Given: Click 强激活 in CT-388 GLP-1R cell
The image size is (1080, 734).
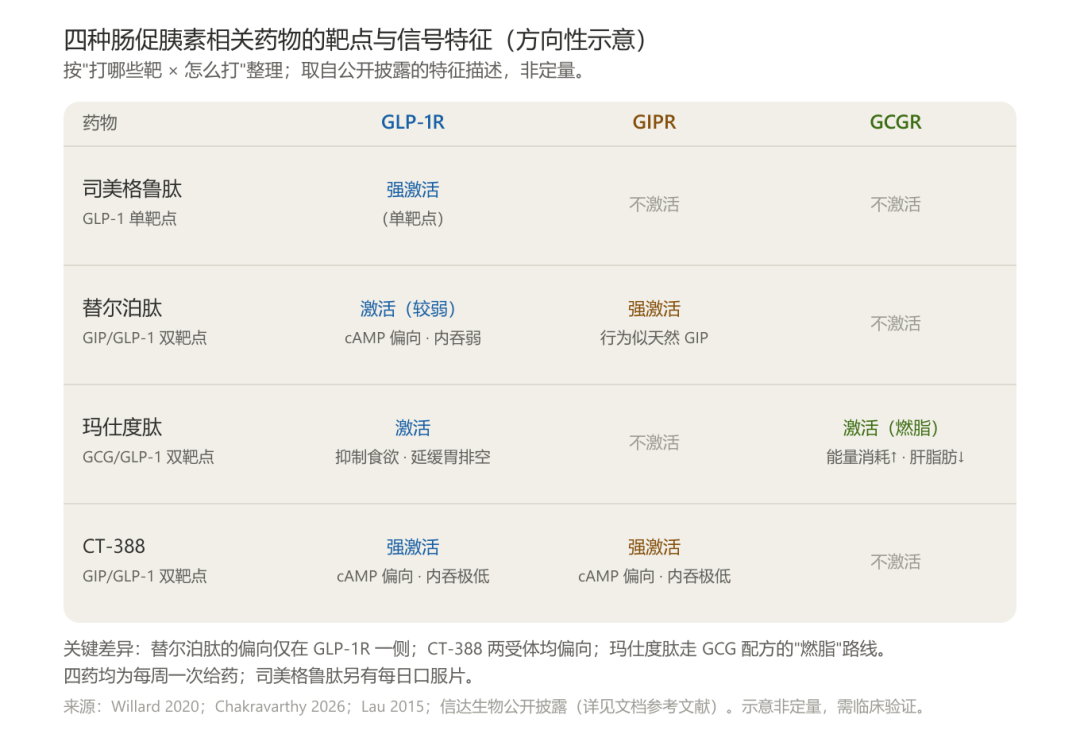Looking at the screenshot, I should click(x=413, y=547).
